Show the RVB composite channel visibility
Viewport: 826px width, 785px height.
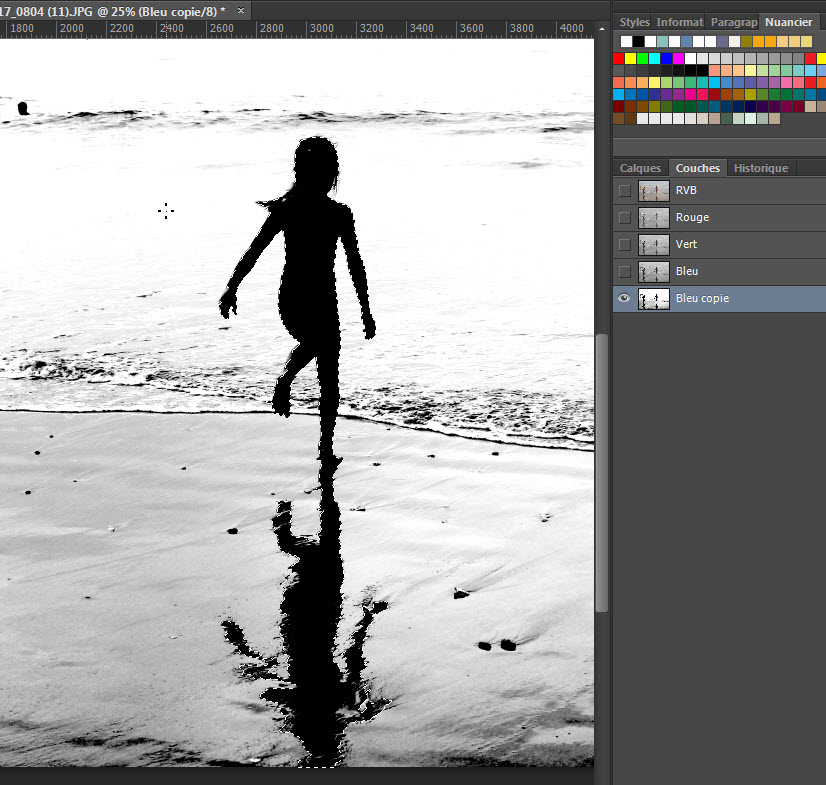625,190
